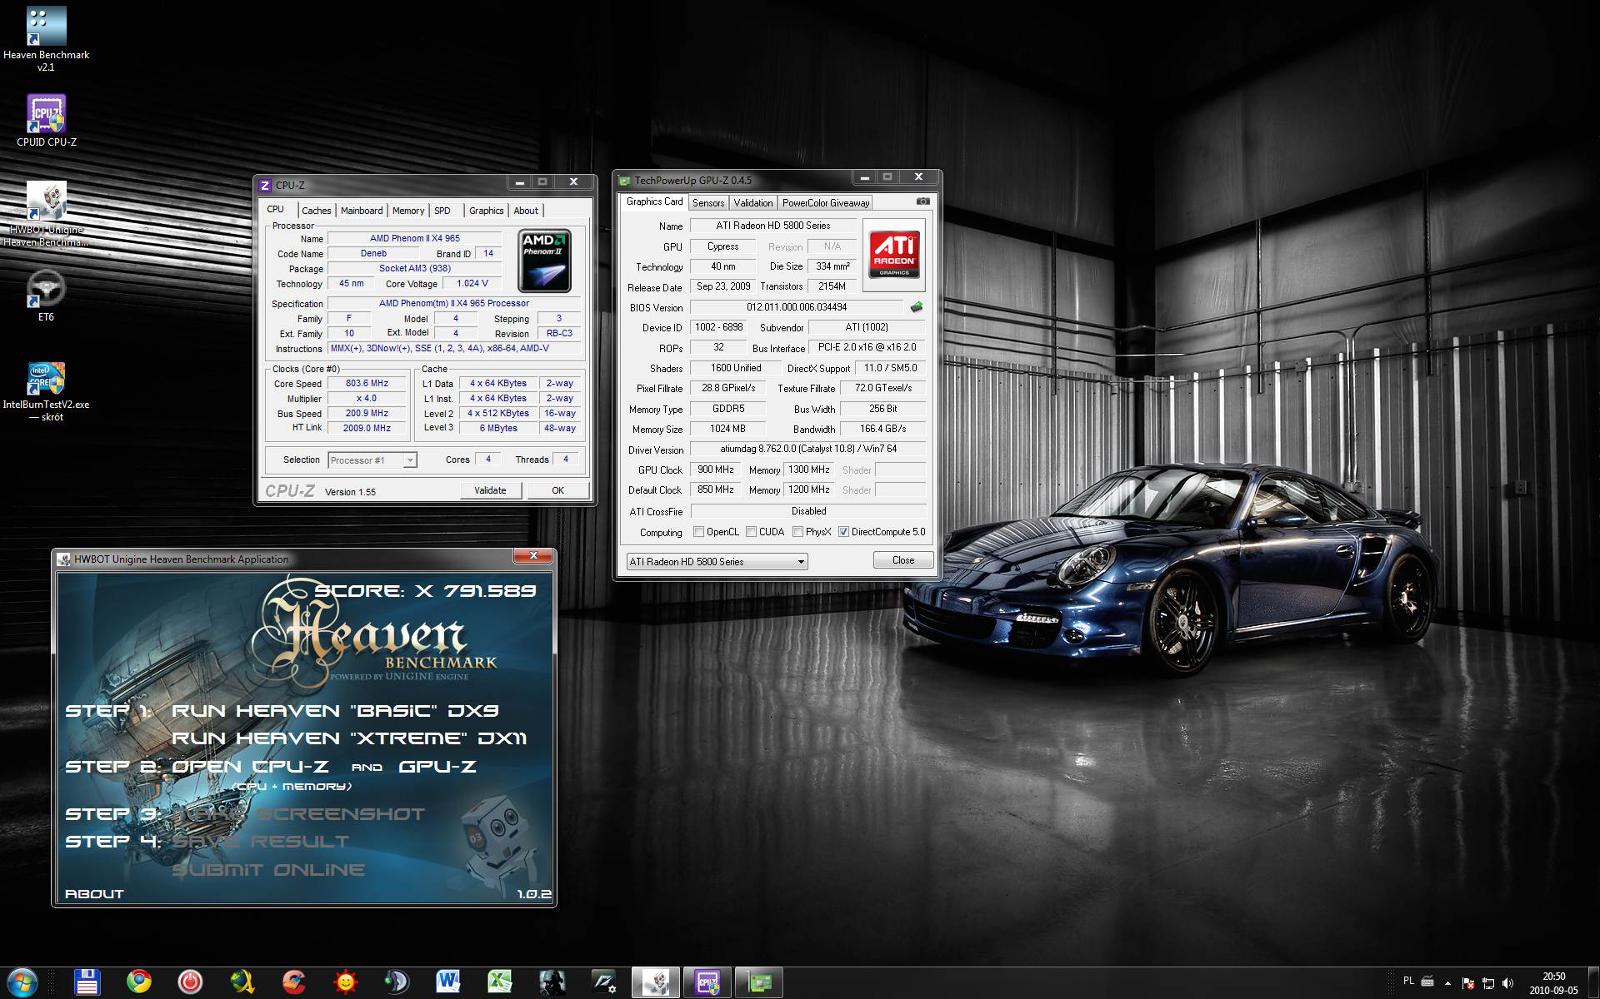Open About in HWBOT Heaven app

click(94, 894)
